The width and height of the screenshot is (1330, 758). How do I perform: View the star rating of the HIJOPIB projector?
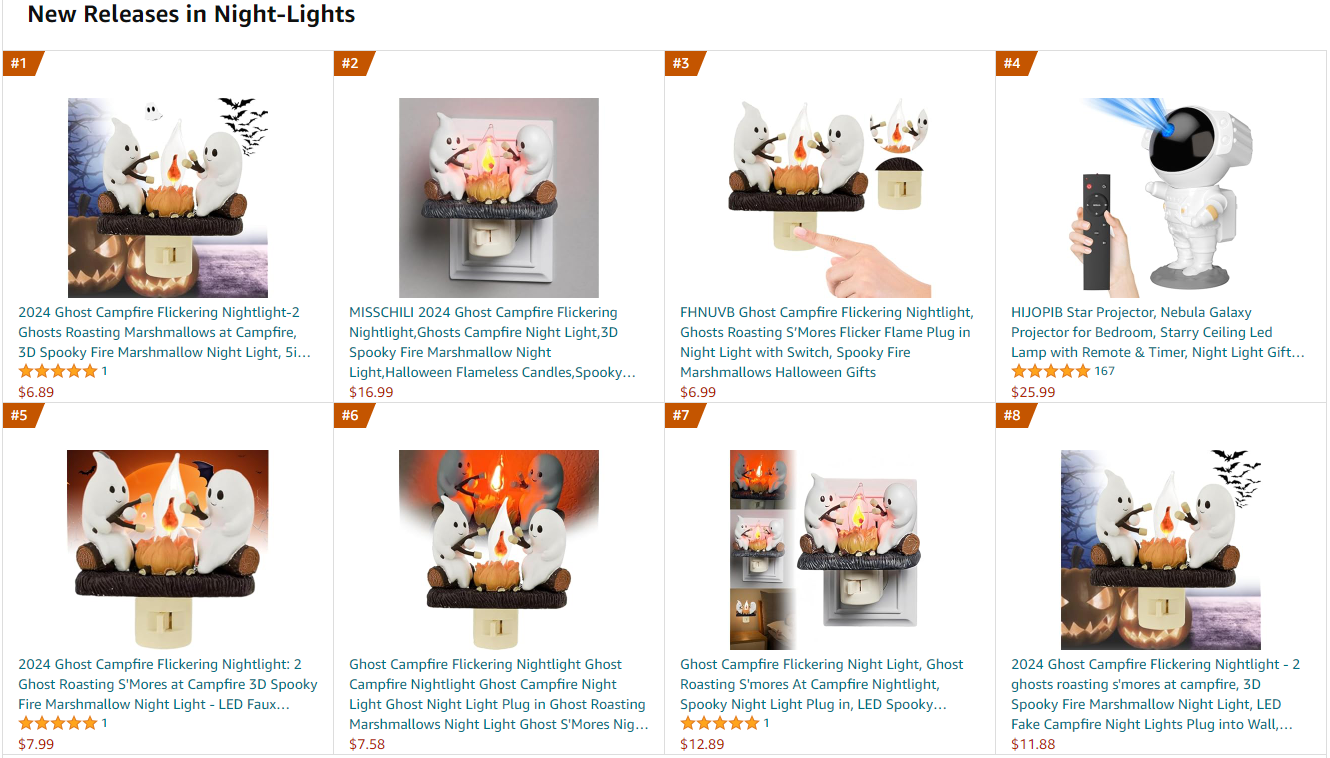1050,371
